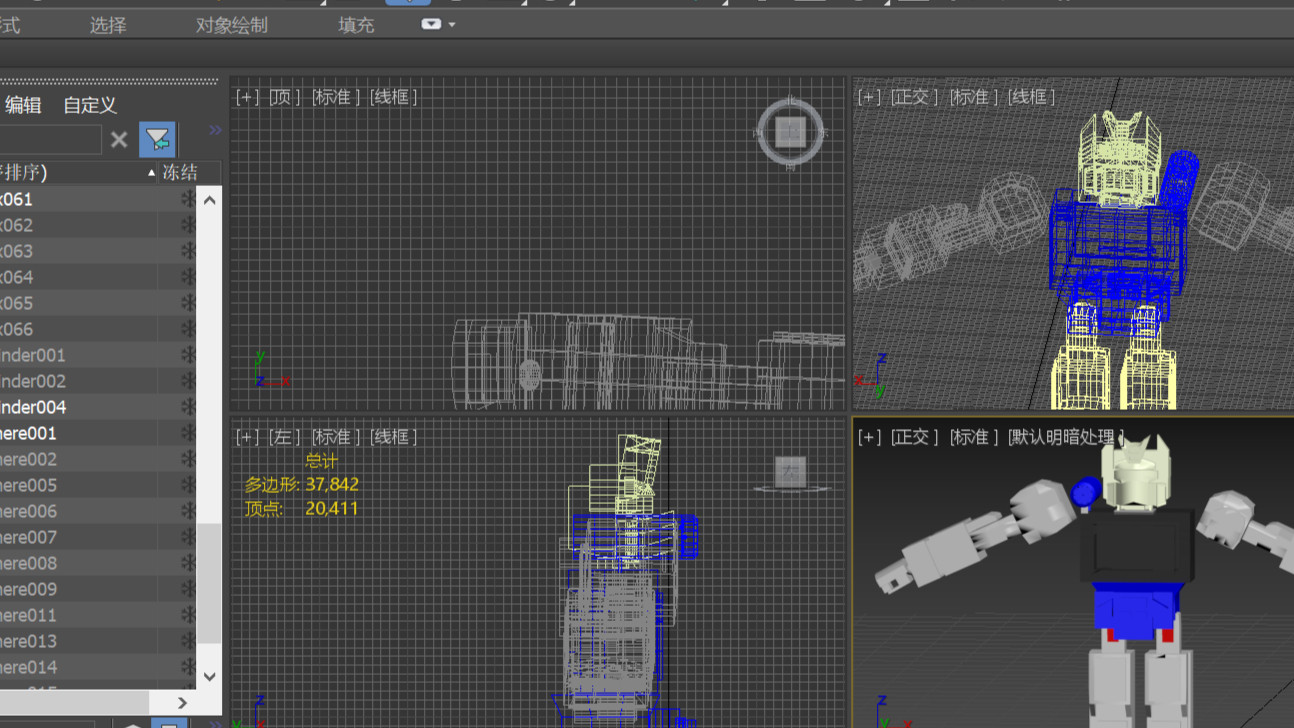Click the 线框 label in the left viewport
Screen dimensions: 1294x728
click(x=394, y=437)
